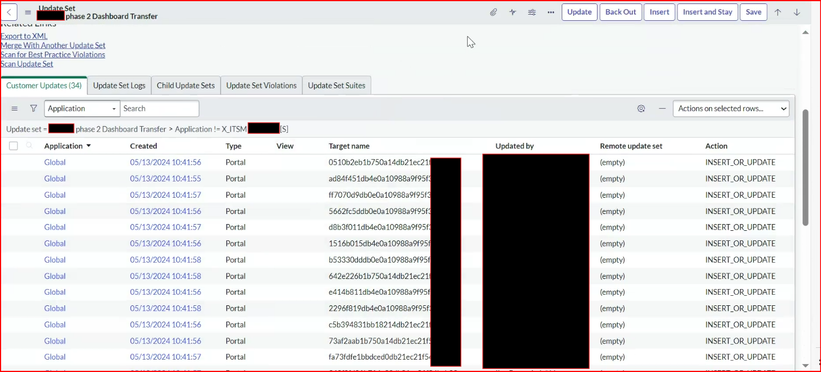The width and height of the screenshot is (821, 372).
Task: Tick the select-all rows checkbox
Action: [14, 146]
